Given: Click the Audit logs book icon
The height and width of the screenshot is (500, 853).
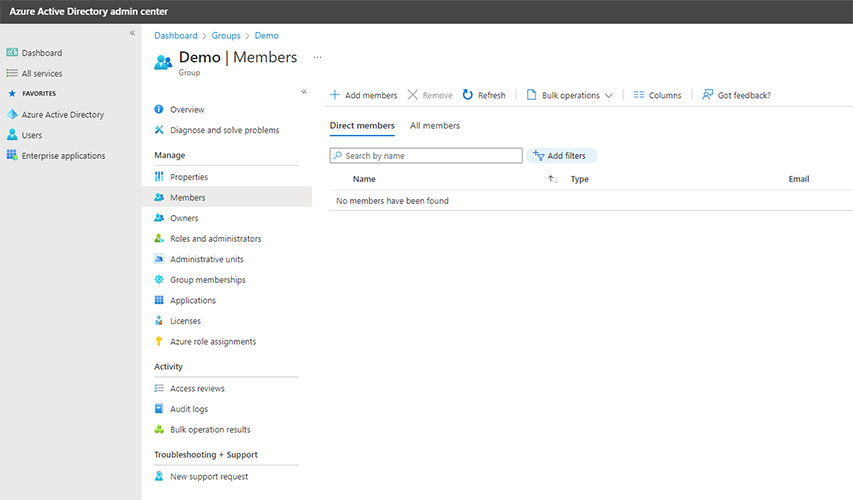Looking at the screenshot, I should pos(159,409).
